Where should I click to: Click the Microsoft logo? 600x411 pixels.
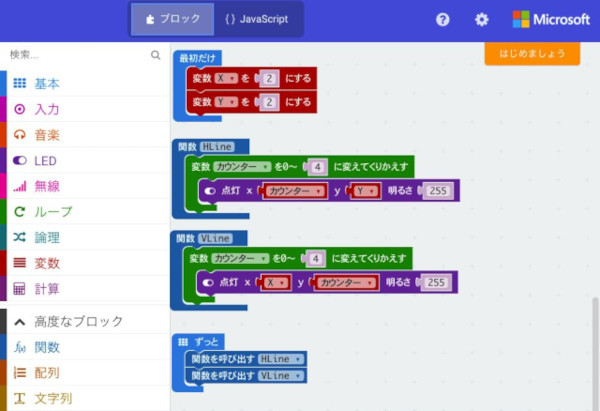[x=551, y=19]
